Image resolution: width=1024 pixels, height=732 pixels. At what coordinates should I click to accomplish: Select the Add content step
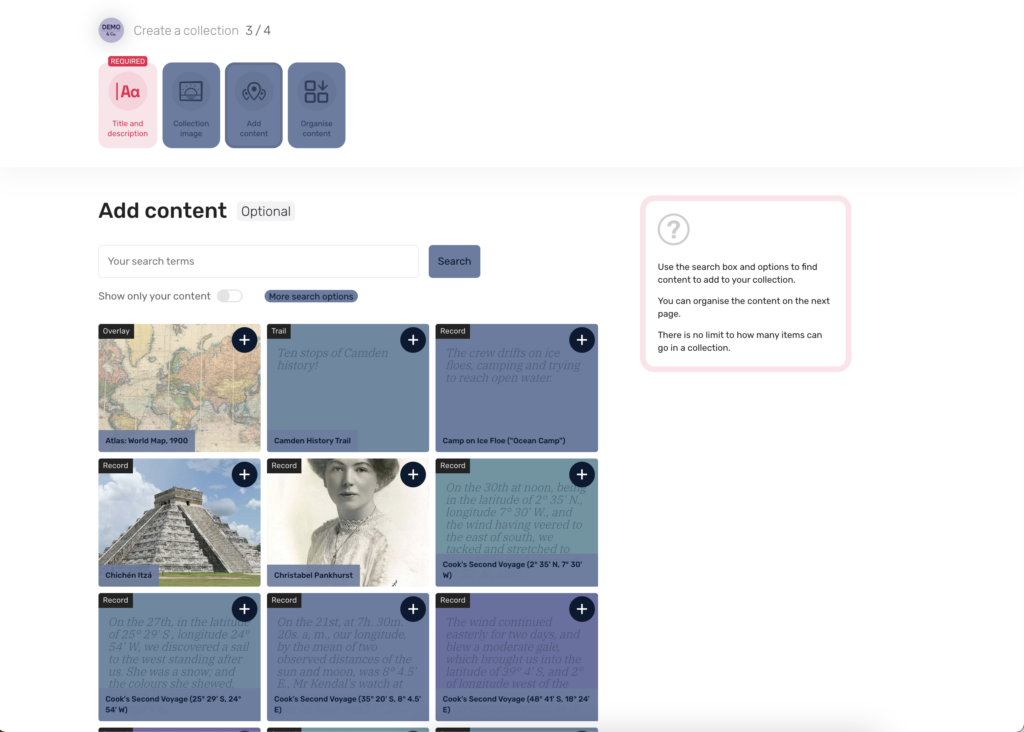point(254,105)
